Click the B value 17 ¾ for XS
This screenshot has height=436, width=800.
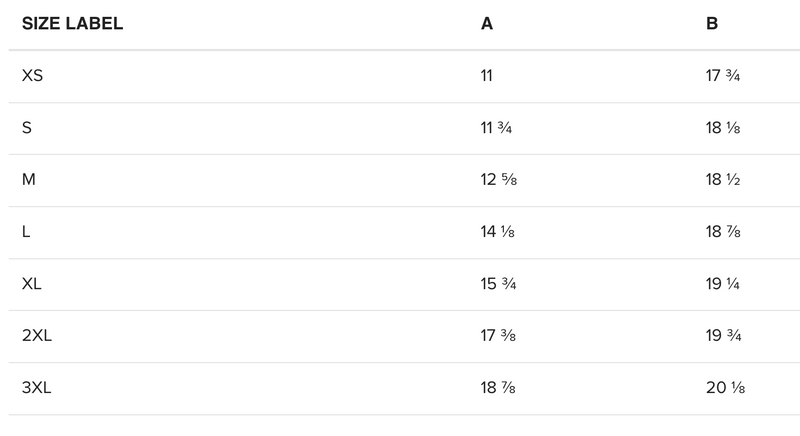(x=725, y=76)
